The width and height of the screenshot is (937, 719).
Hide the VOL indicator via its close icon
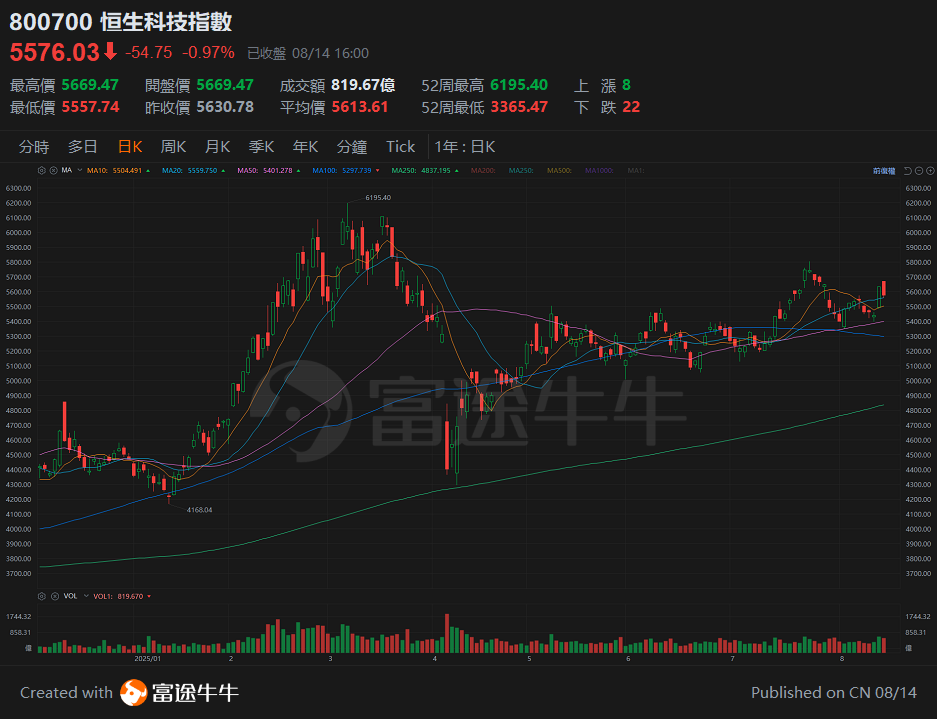(x=55, y=596)
